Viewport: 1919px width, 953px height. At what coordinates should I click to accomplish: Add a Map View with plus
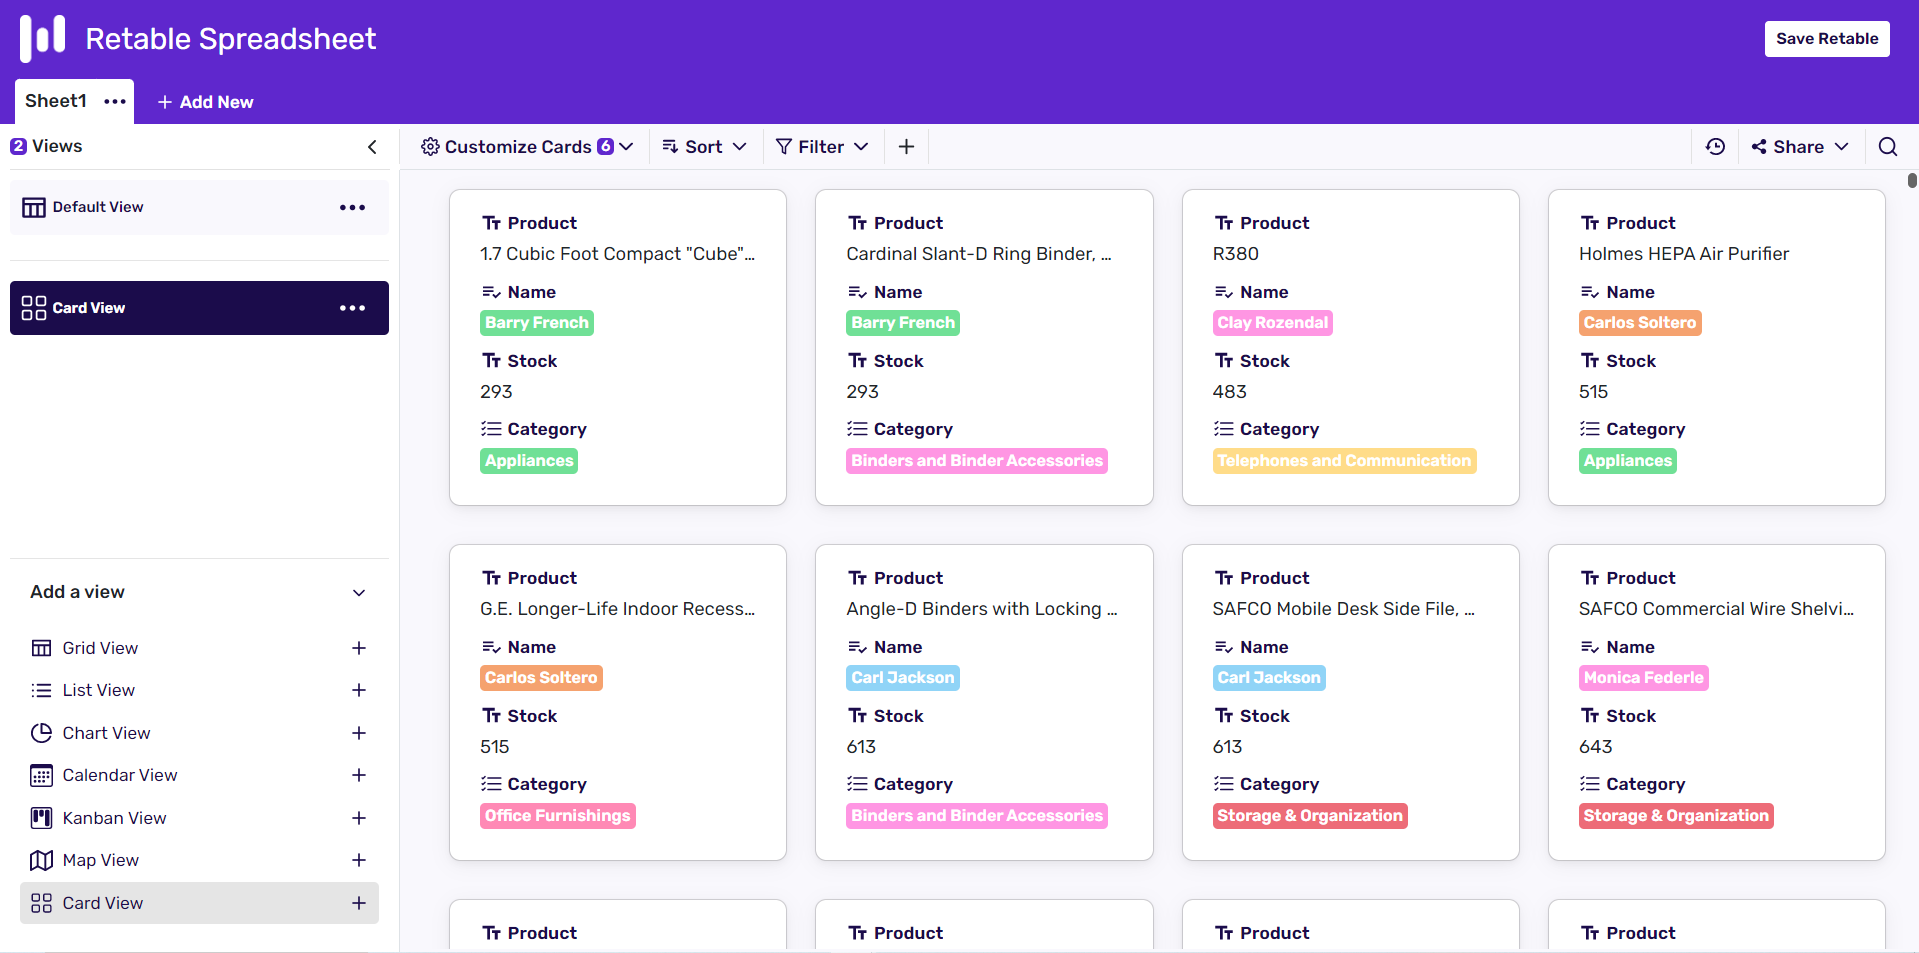359,860
